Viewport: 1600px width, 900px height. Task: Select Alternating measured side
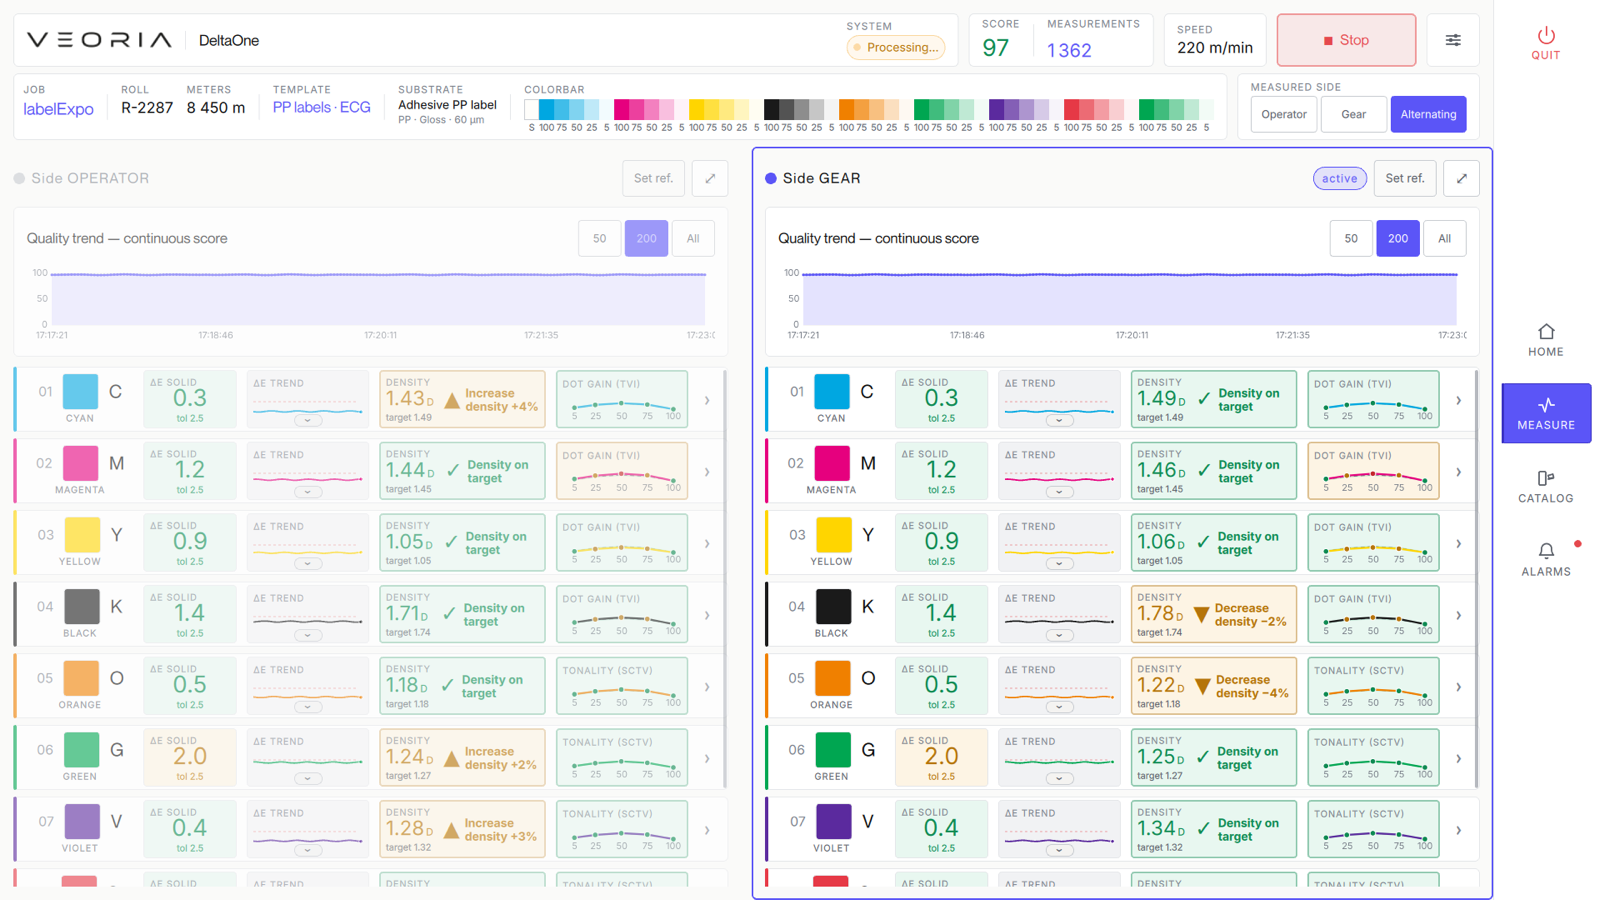(1428, 114)
